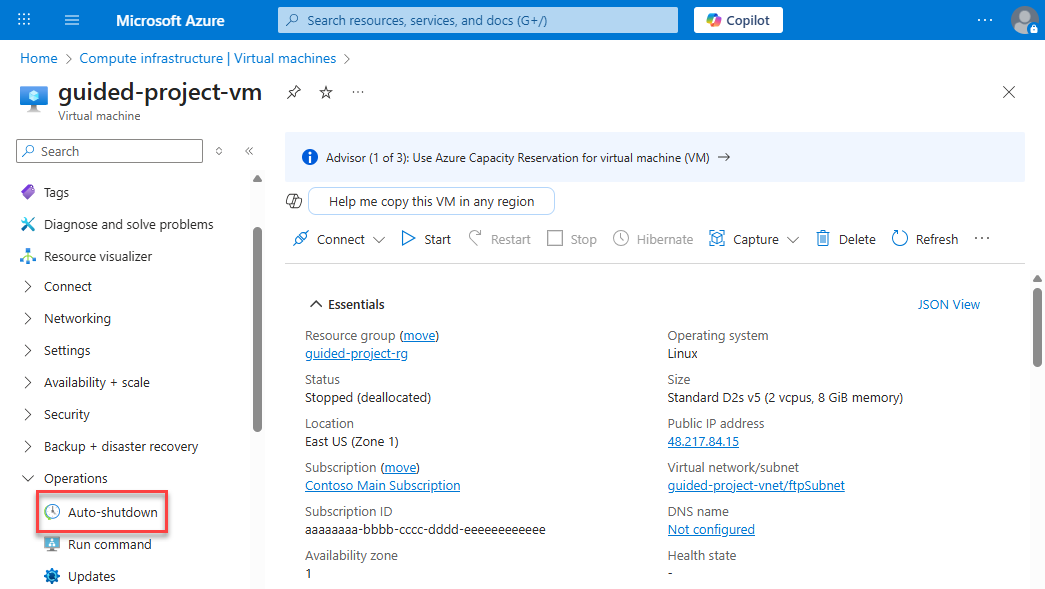
Task: Click move link next to Subscription
Action: click(401, 468)
